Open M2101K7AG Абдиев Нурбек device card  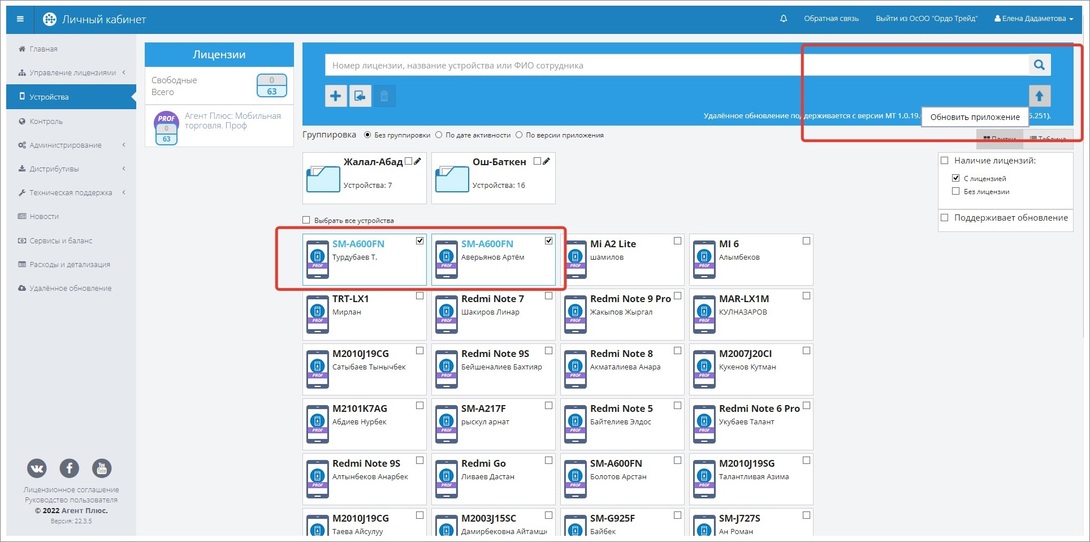click(364, 424)
